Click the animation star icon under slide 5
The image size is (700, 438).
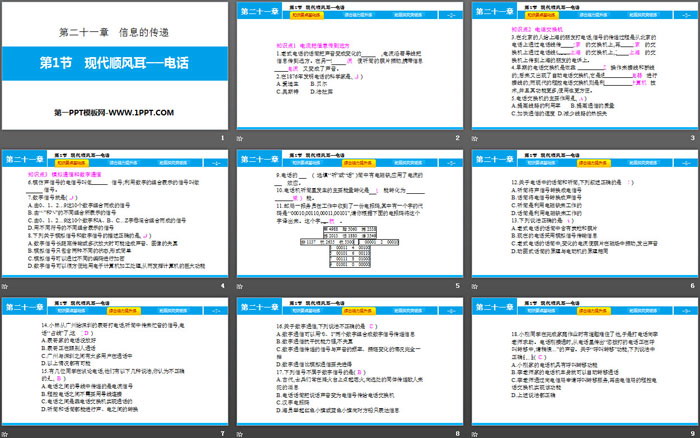tap(240, 286)
